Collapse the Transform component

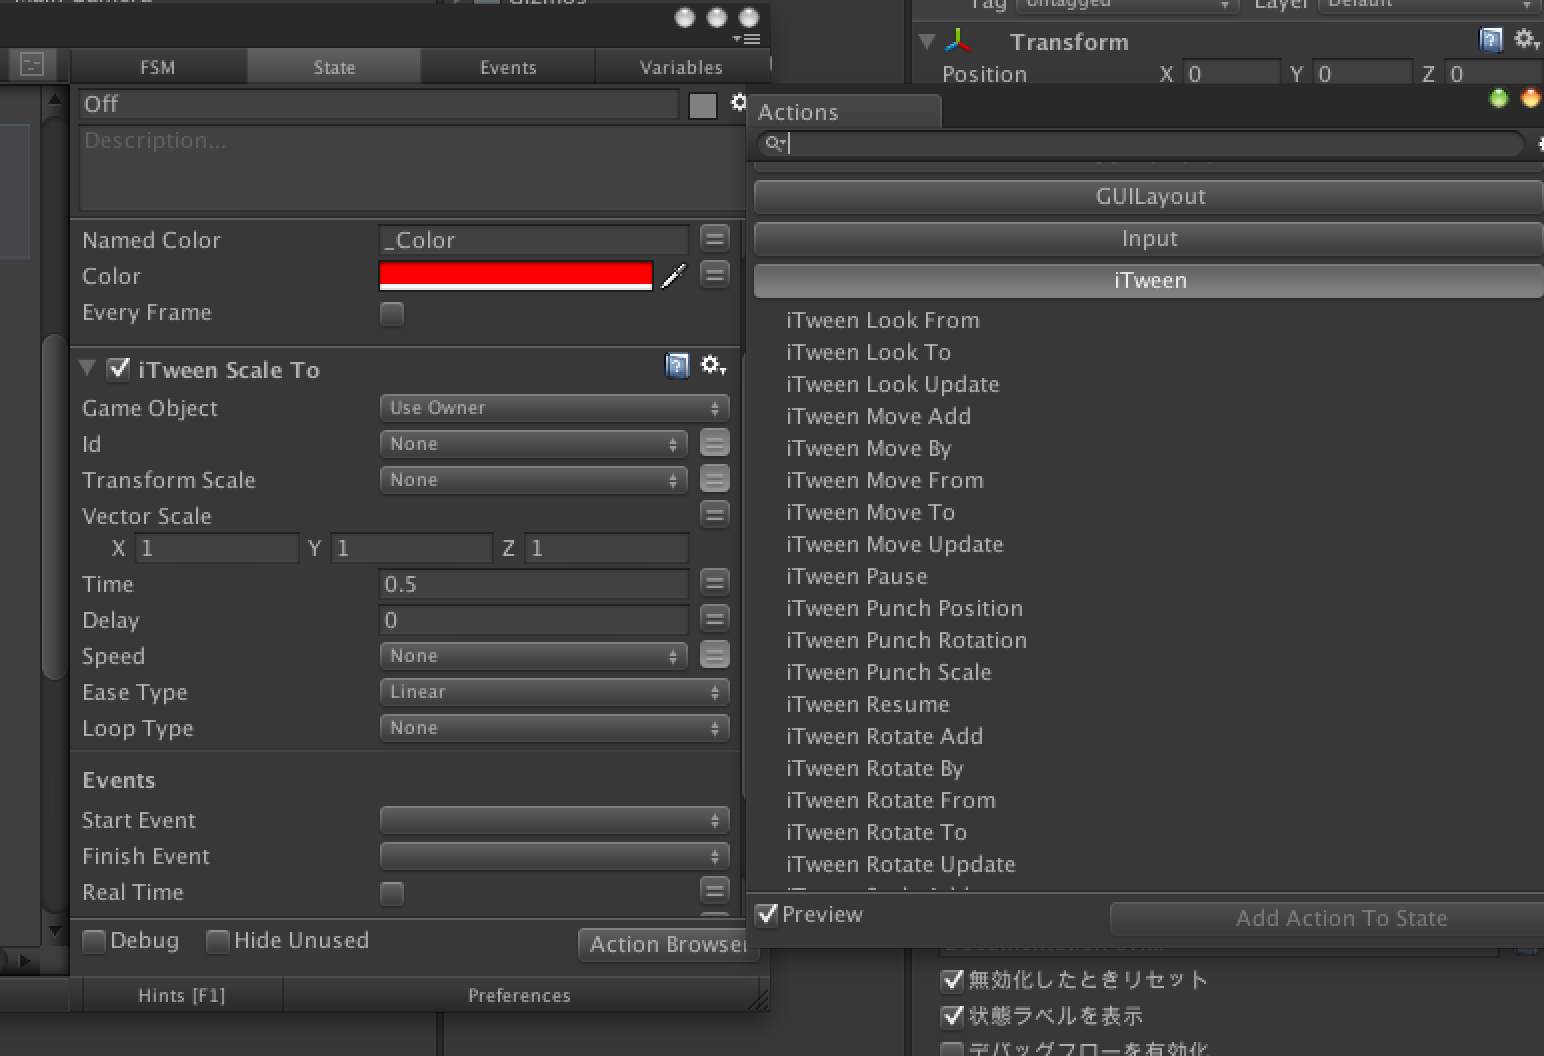[x=927, y=41]
